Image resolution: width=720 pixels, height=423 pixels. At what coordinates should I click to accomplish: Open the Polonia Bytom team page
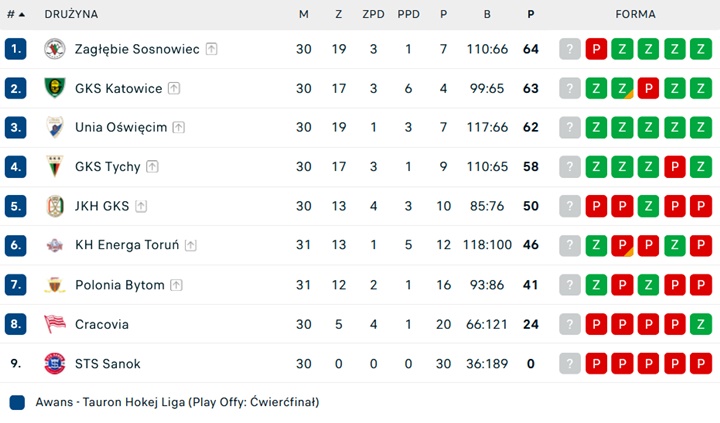pos(119,285)
